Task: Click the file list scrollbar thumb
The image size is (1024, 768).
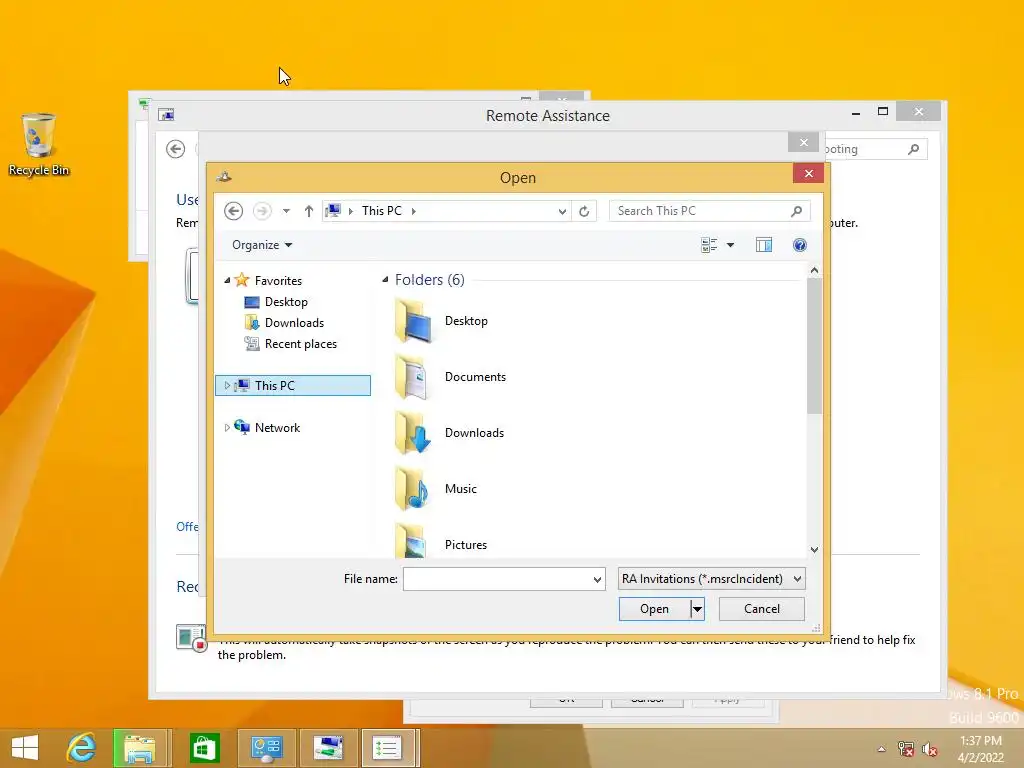Action: point(814,345)
